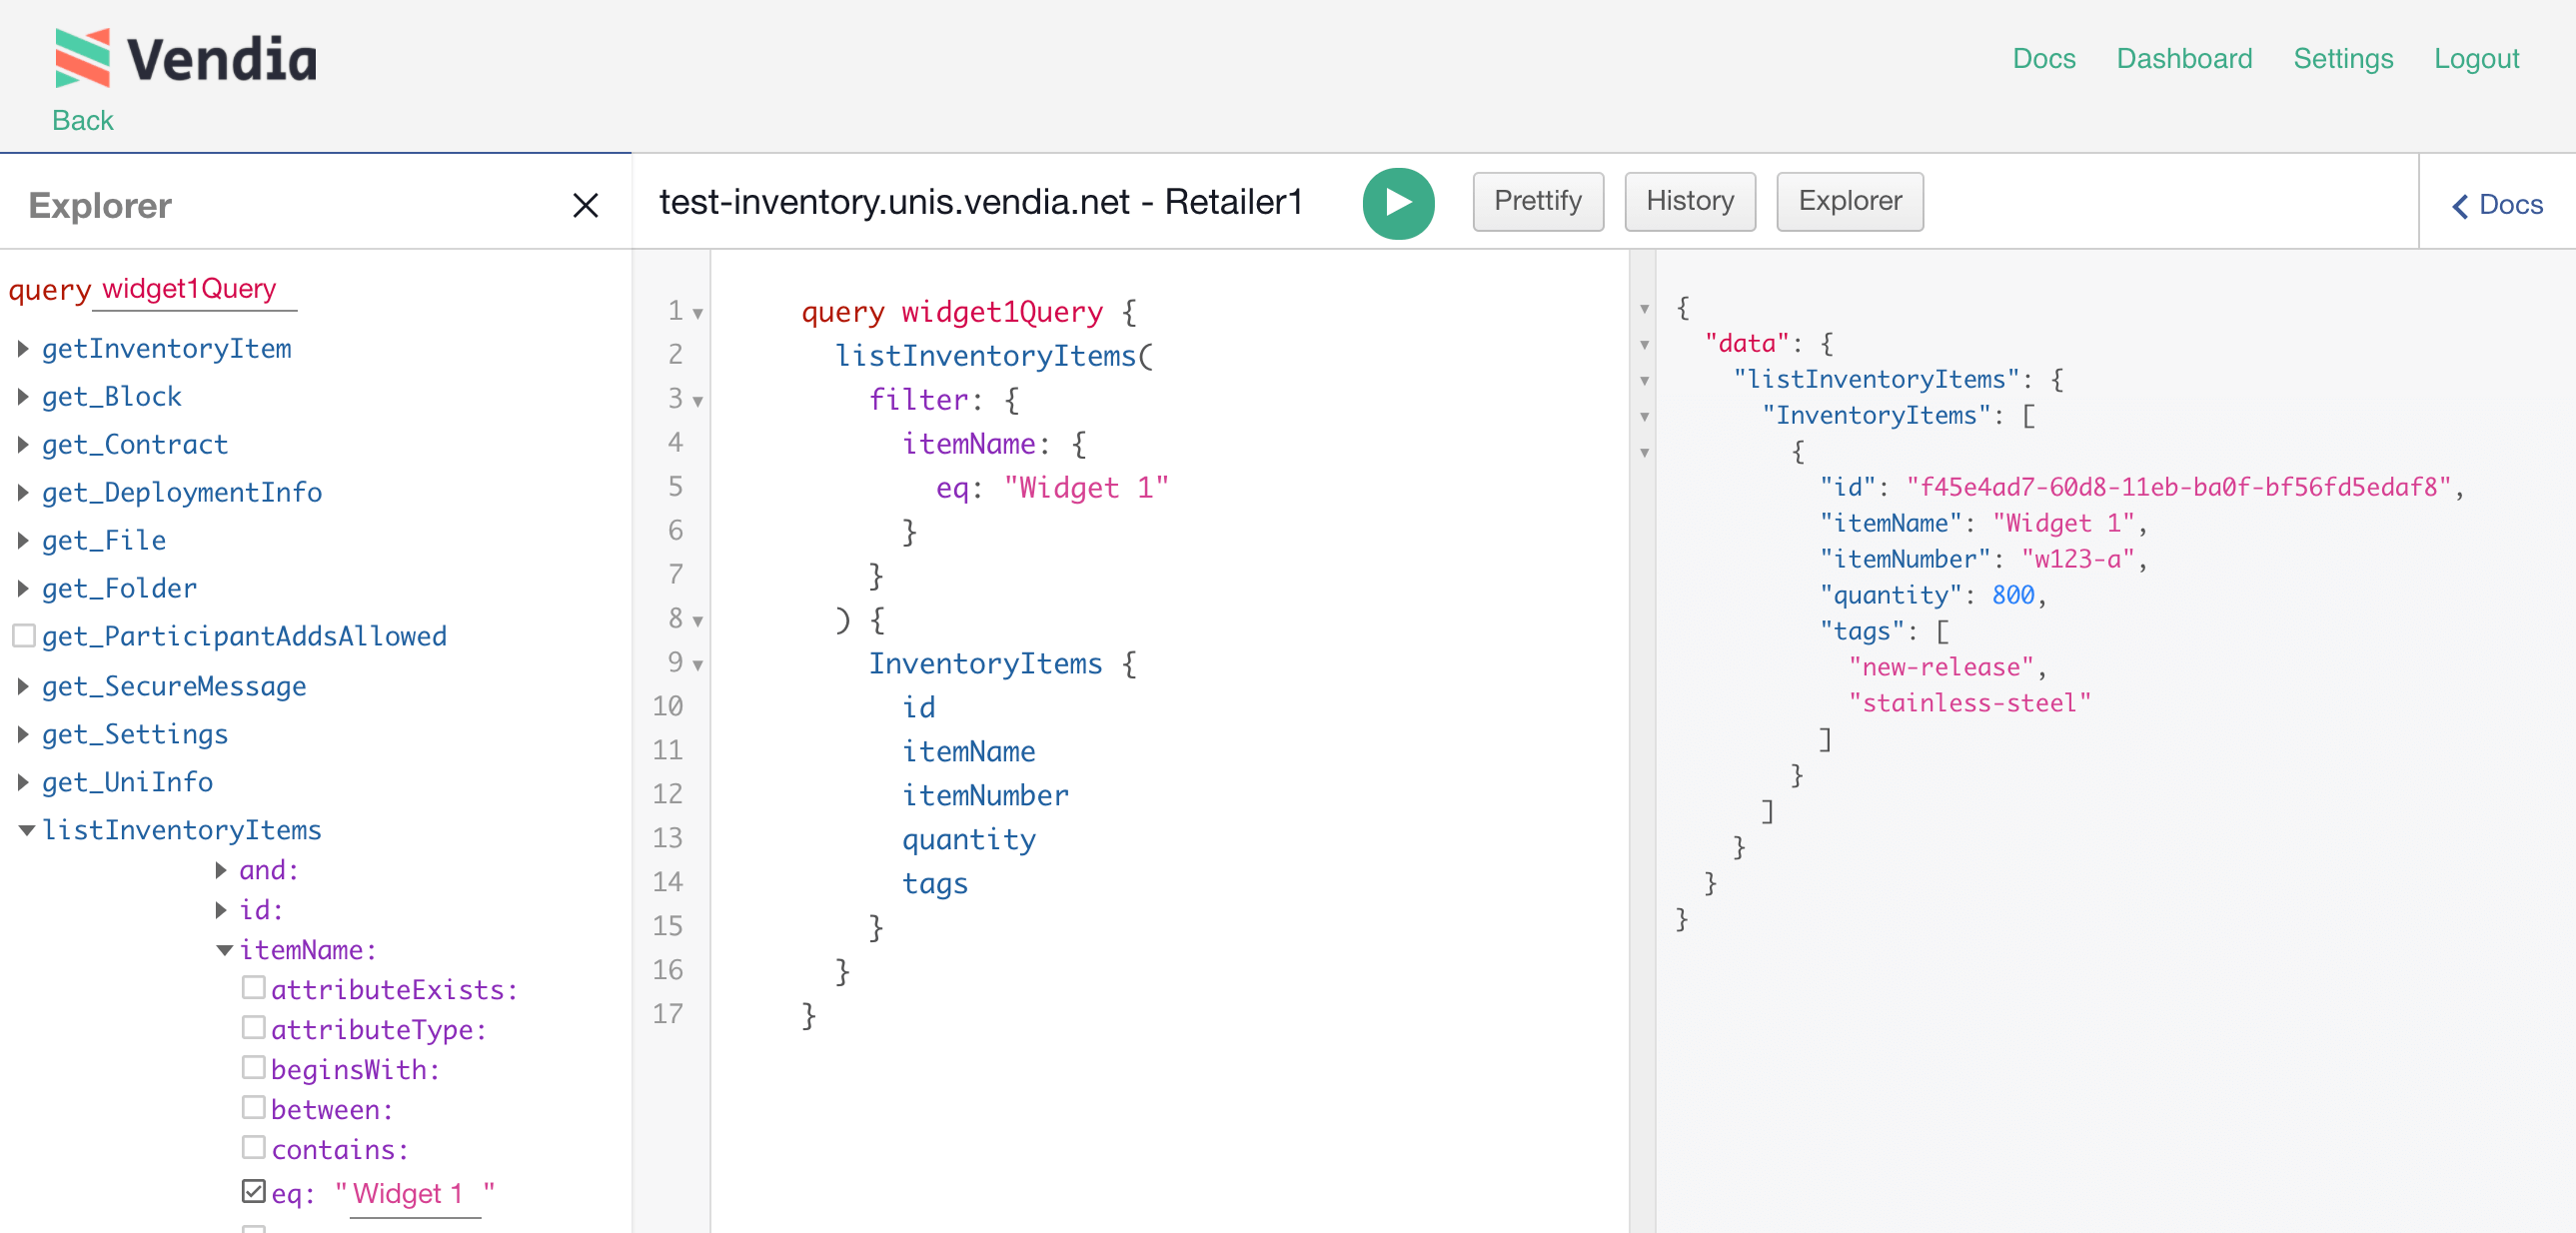Click "stainless-steel" tag in results
The height and width of the screenshot is (1233, 2576).
tap(1969, 703)
